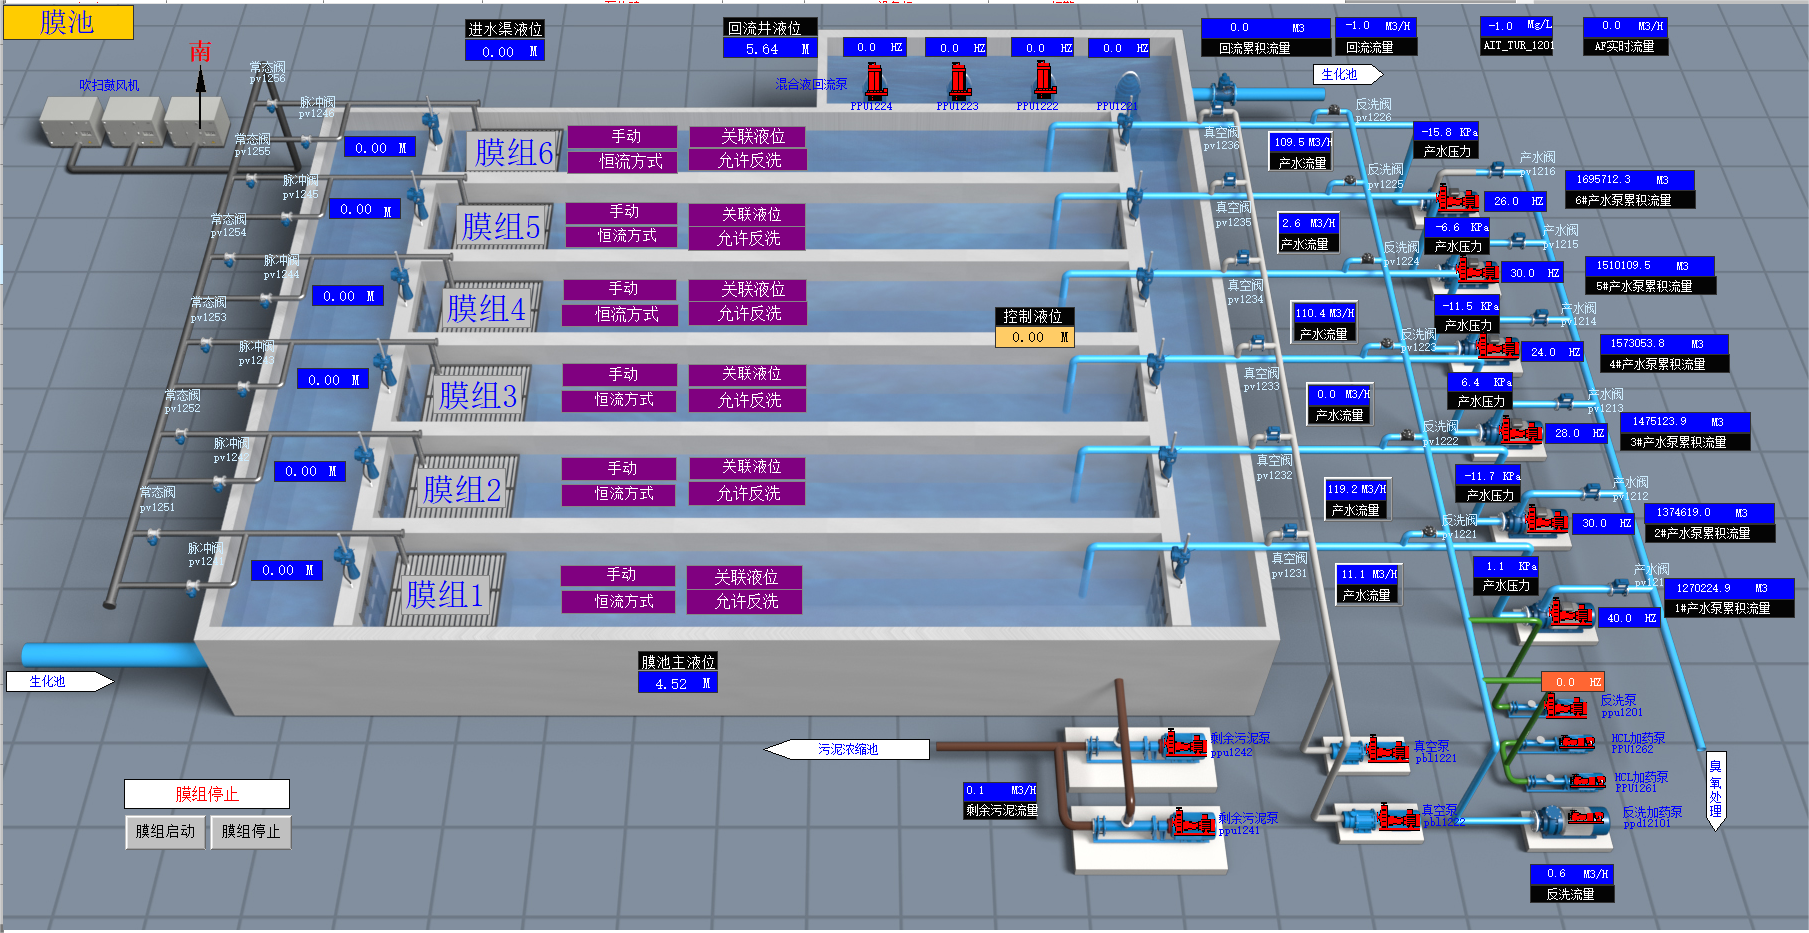Click the orange backwash pump frequency field
Viewport: 1809px width, 933px height.
point(1571,681)
